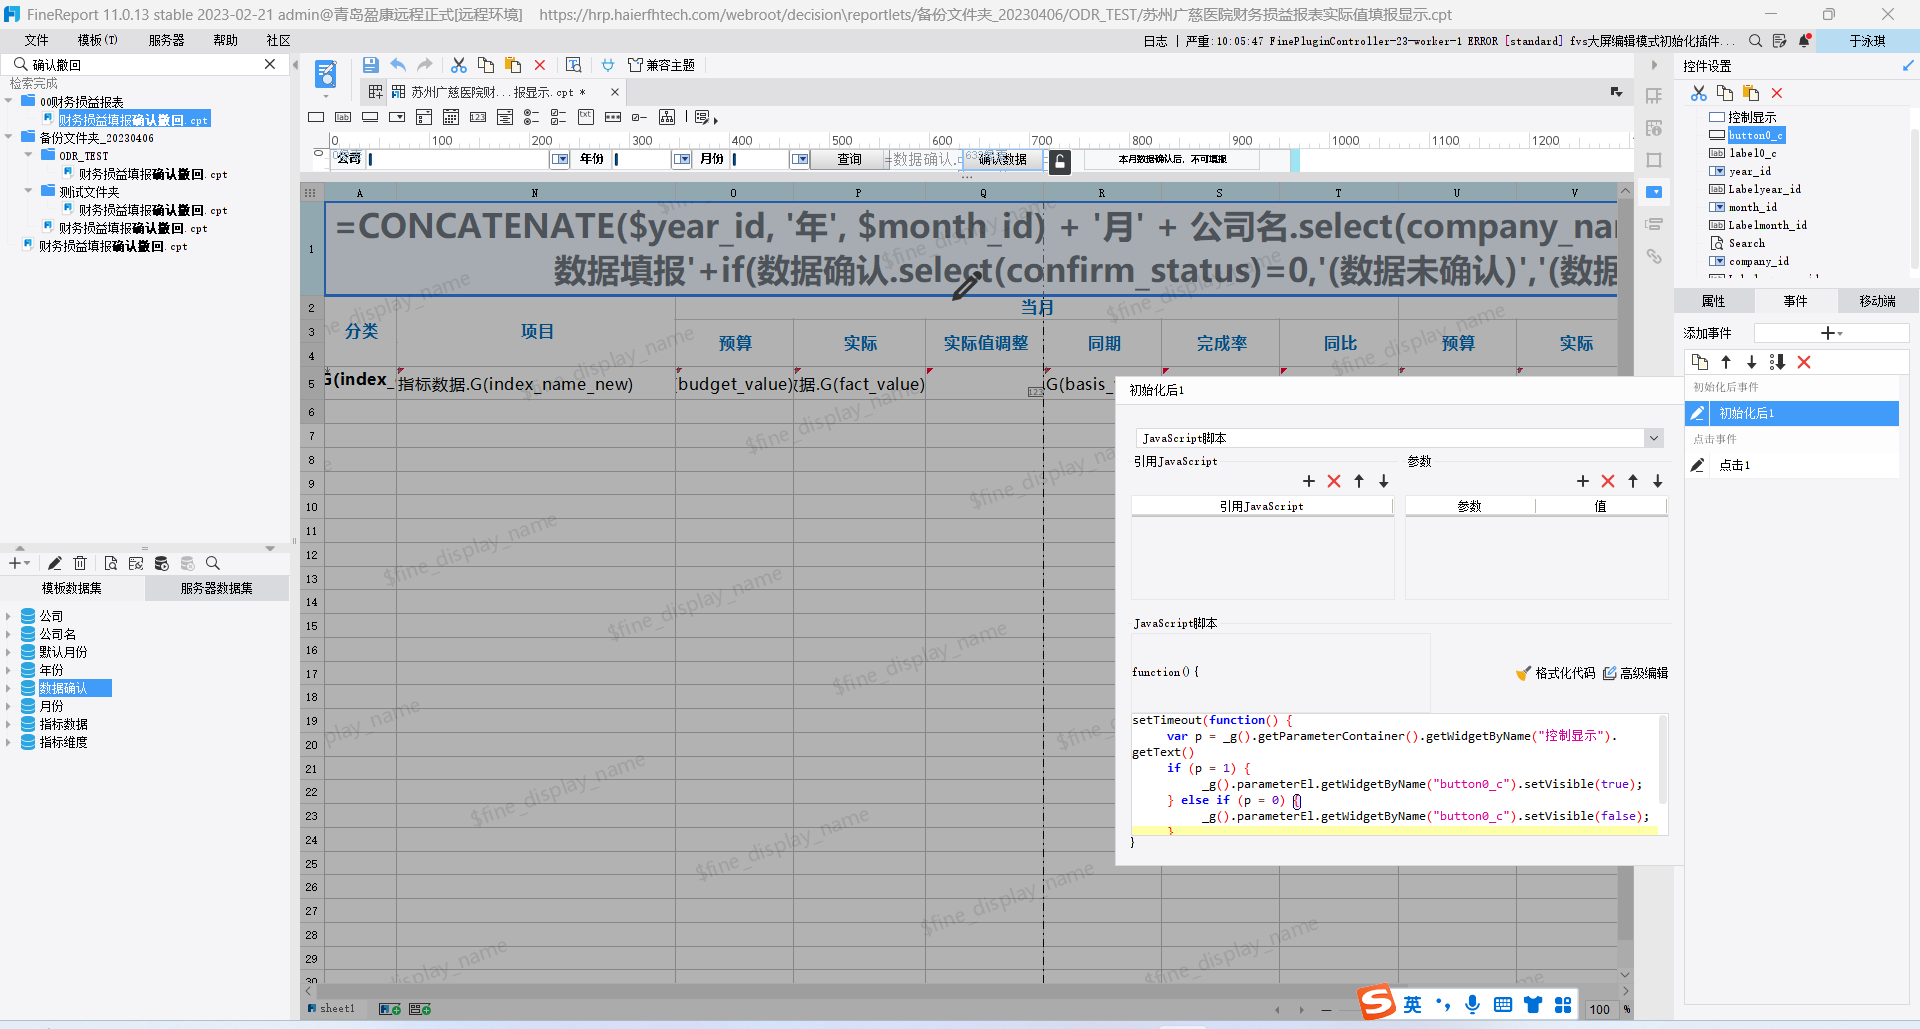Click the hyperlink chain icon in right sidebar
The width and height of the screenshot is (1920, 1029).
(x=1654, y=256)
